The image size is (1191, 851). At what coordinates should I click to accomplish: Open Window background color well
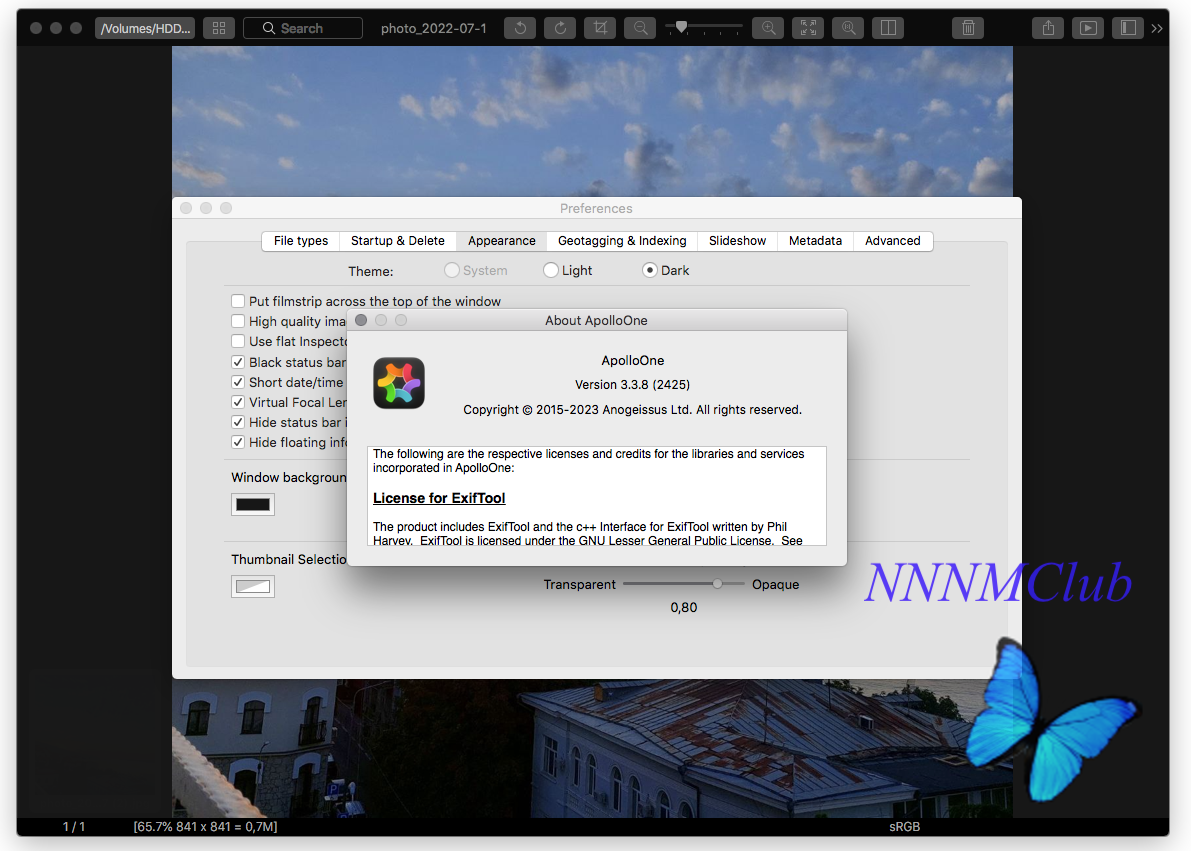pos(253,505)
